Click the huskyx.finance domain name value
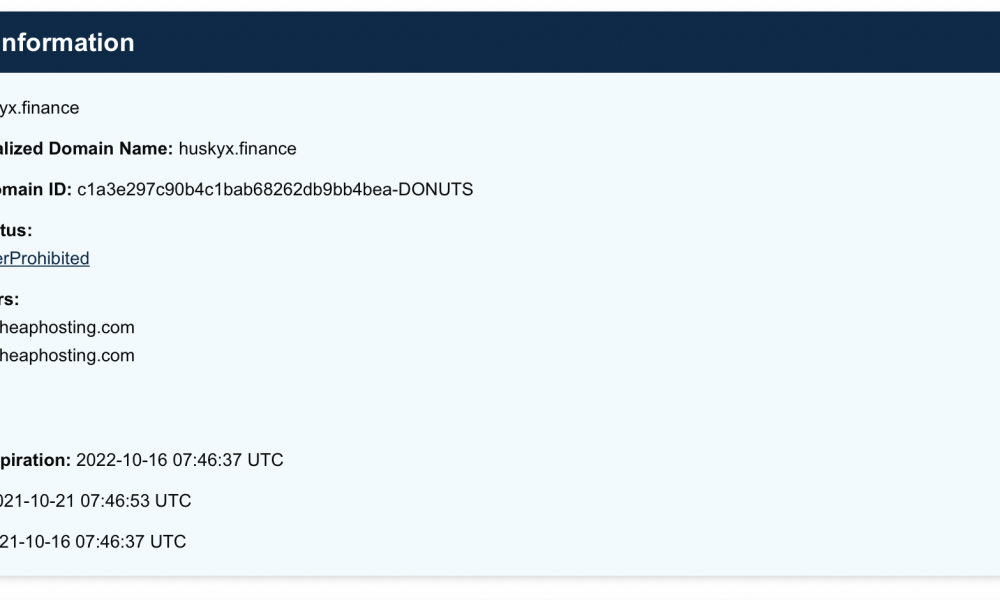Viewport: 1000px width, 600px height. [237, 149]
